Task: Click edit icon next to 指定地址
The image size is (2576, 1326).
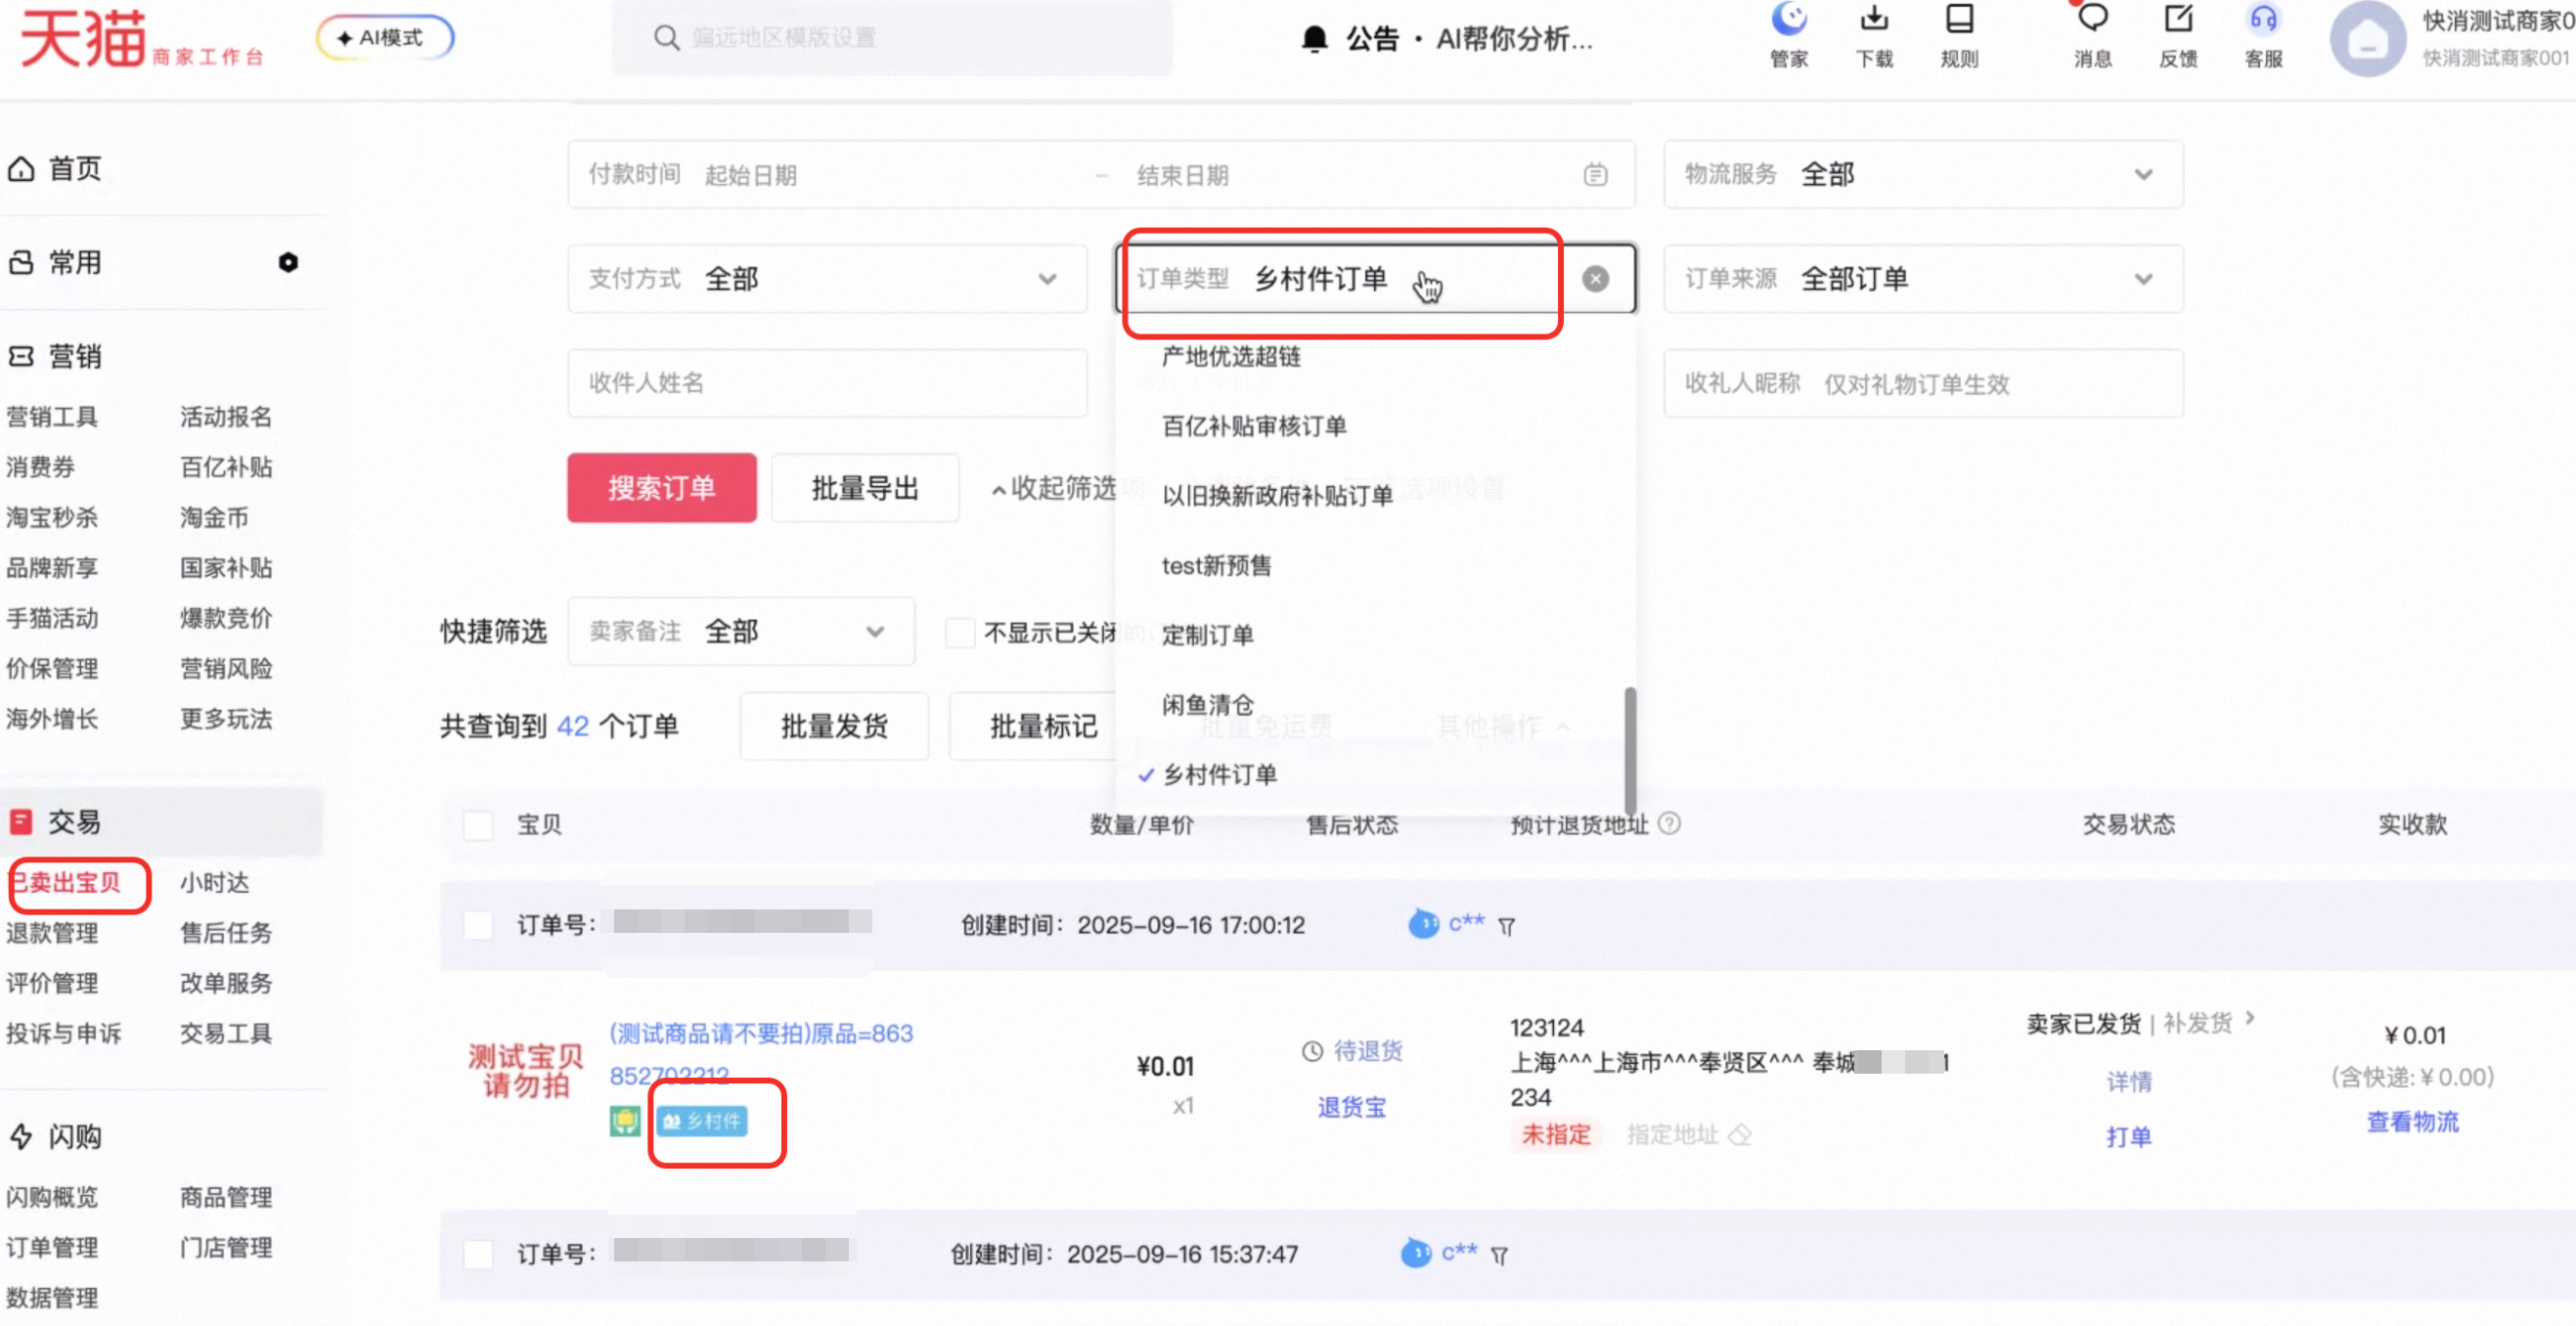Action: (1740, 1135)
